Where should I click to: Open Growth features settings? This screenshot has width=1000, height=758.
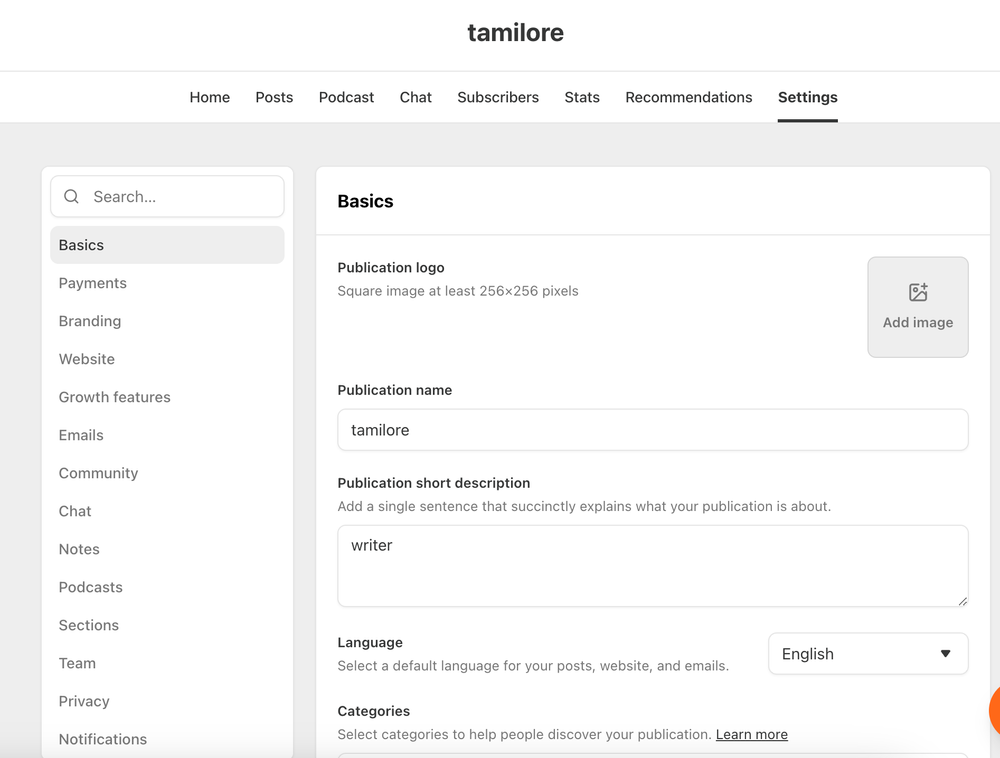114,397
